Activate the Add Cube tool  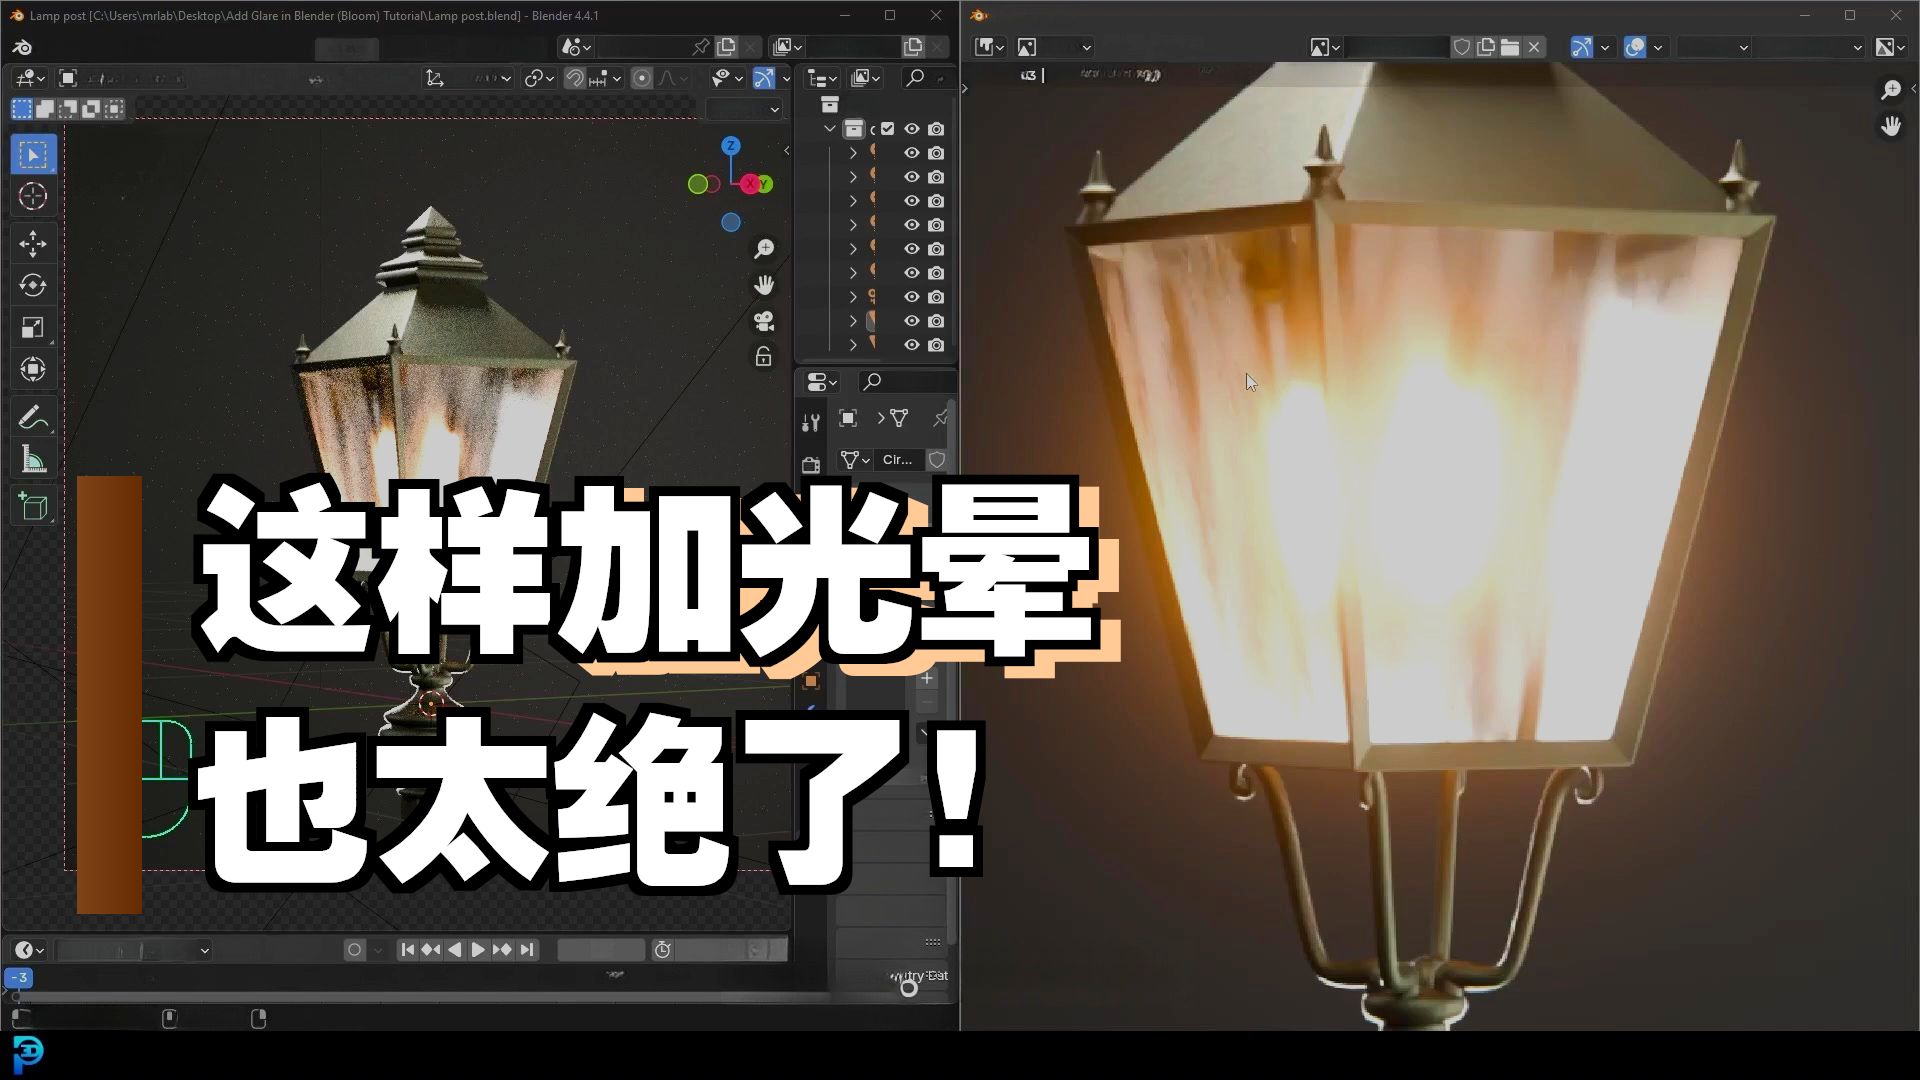(33, 507)
